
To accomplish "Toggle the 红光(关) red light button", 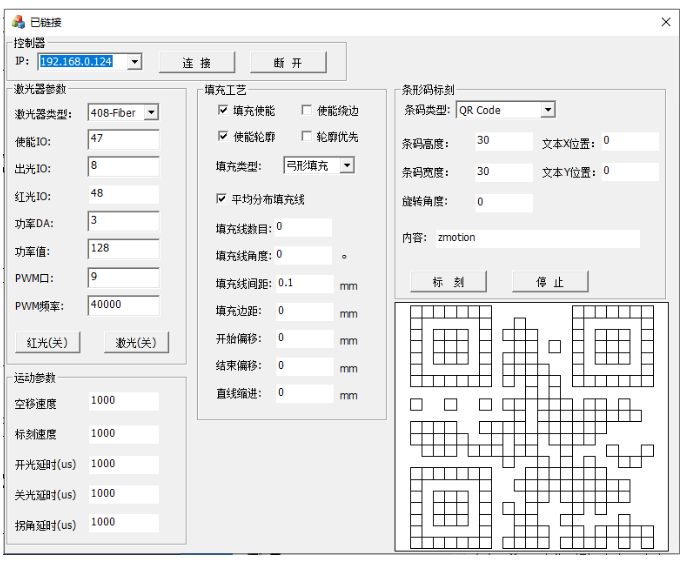I will (x=47, y=342).
